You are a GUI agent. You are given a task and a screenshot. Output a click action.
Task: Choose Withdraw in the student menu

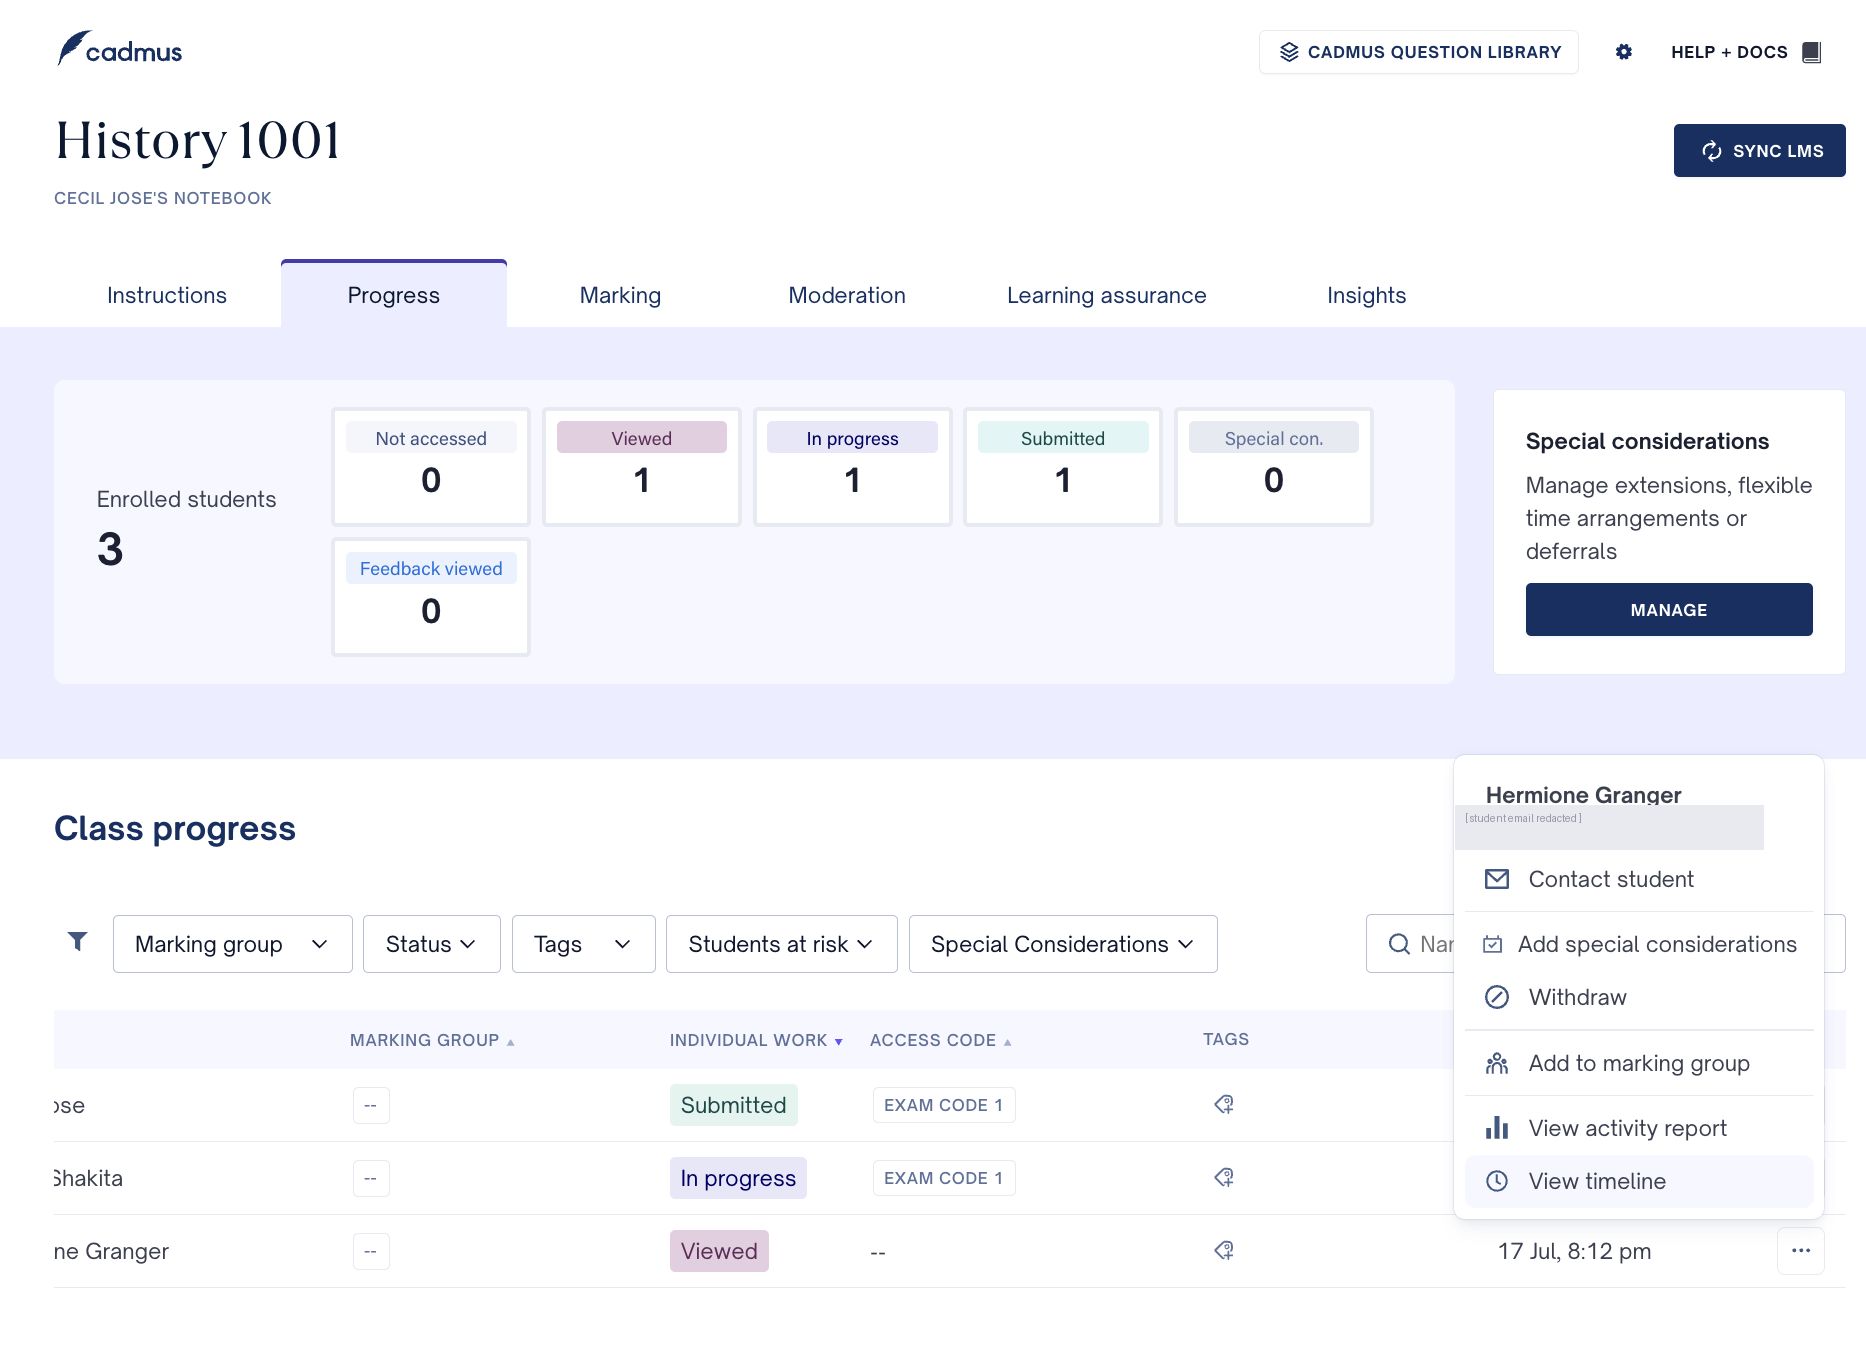1639,997
